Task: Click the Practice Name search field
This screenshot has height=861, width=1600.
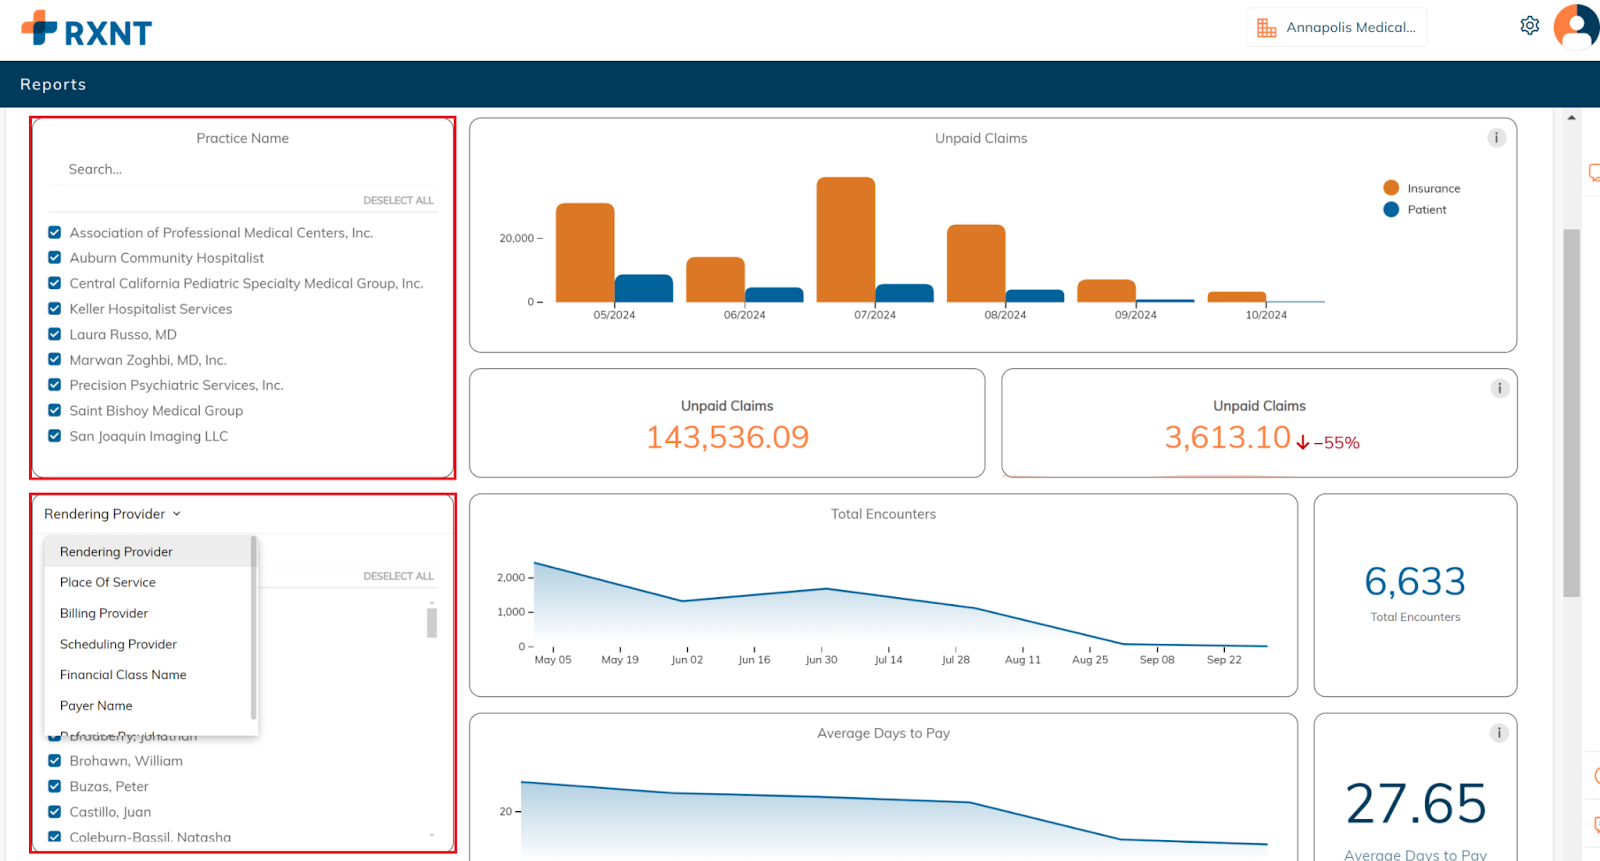Action: click(x=240, y=170)
